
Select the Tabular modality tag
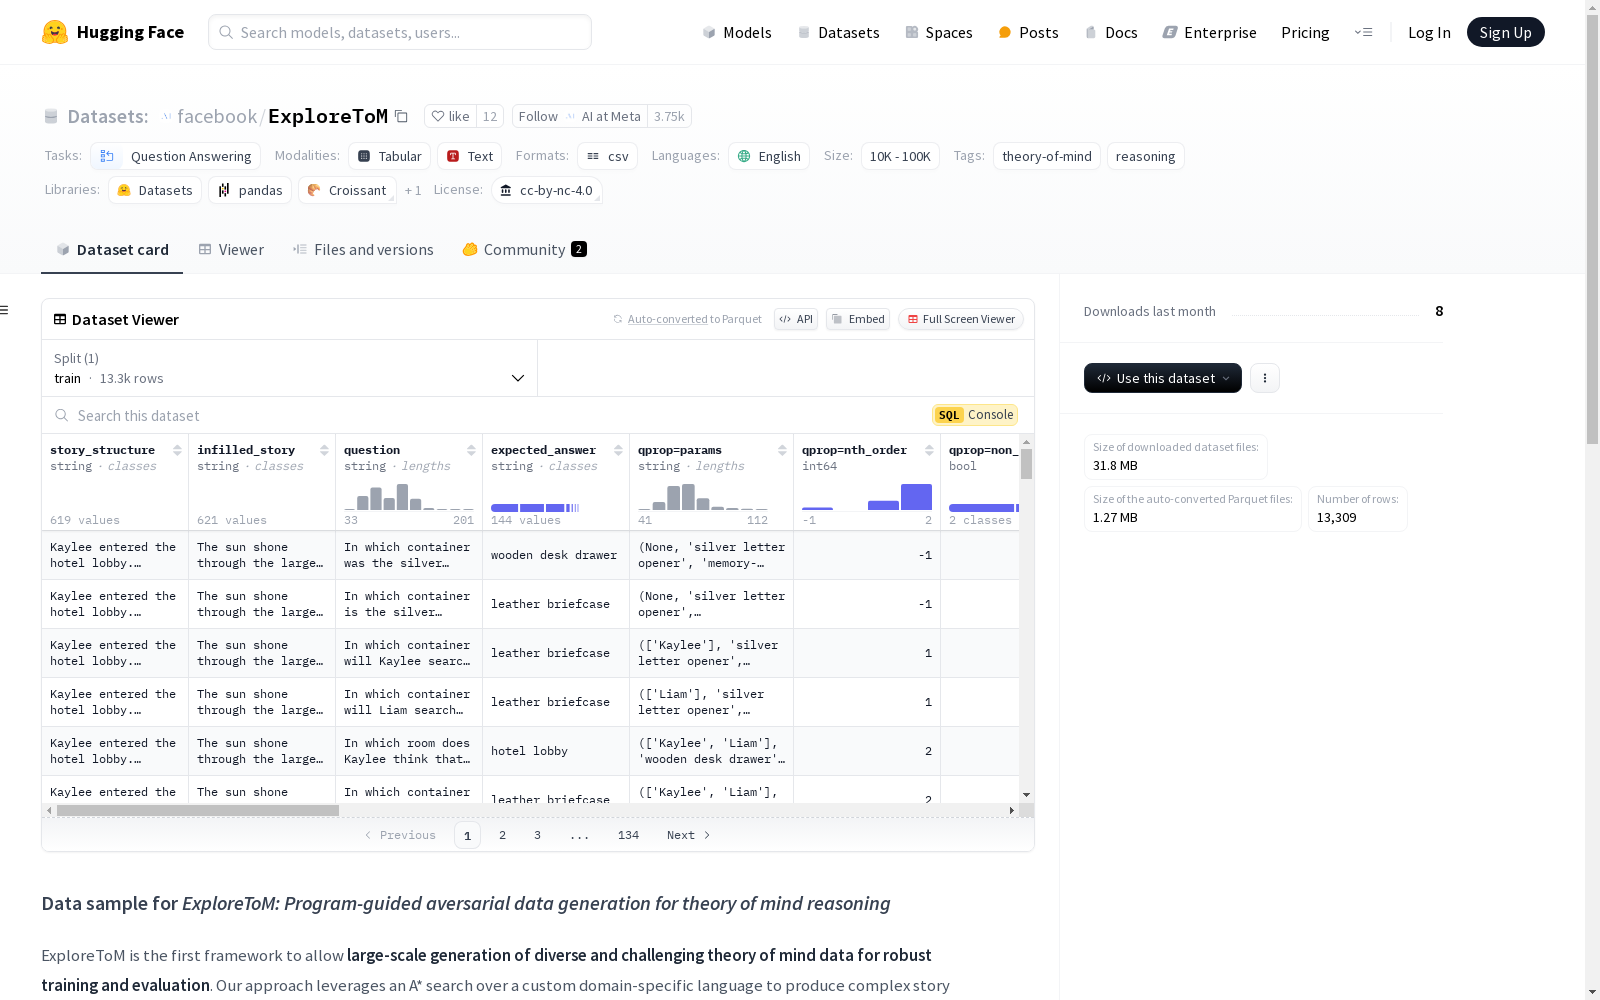[x=390, y=156]
